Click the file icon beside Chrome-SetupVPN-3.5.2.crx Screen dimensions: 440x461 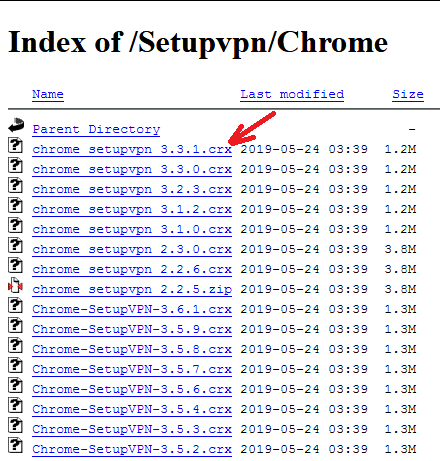[x=15, y=446]
